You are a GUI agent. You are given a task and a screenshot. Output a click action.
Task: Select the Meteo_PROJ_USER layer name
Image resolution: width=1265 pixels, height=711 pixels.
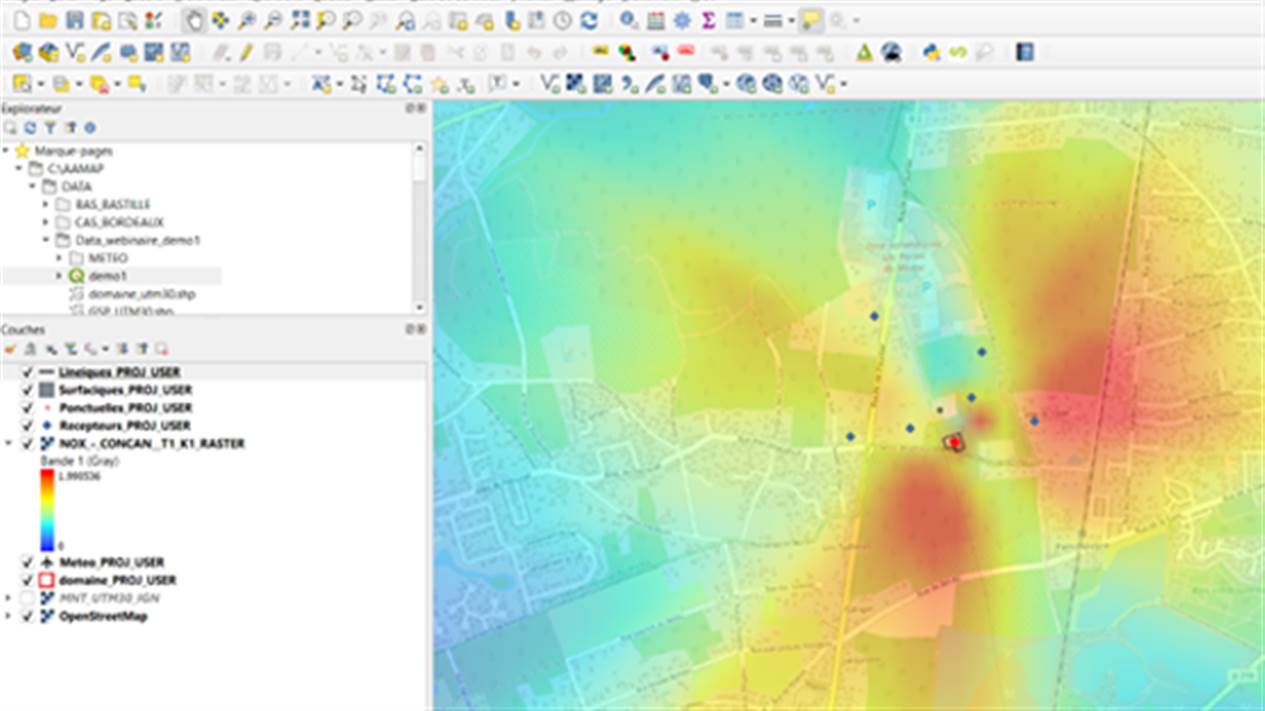[111, 562]
